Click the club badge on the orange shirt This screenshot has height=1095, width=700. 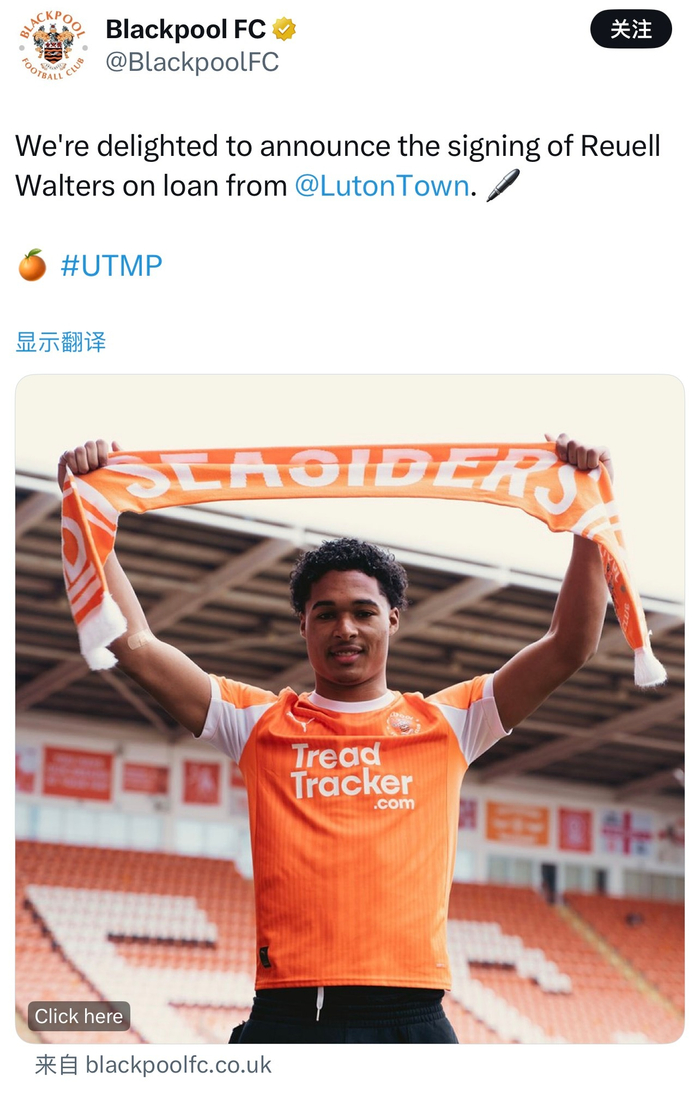pos(402,723)
